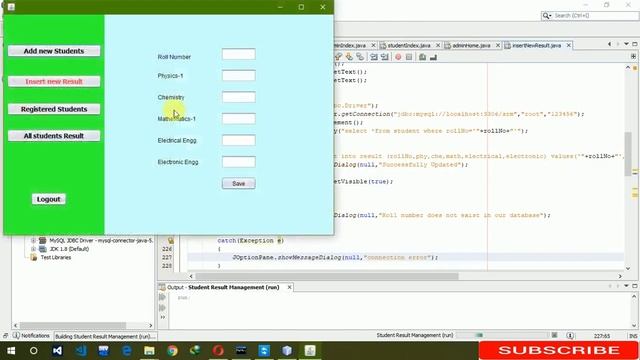The height and width of the screenshot is (360, 640).
Task: Click in the NetBeans search box
Action: tap(590, 16)
